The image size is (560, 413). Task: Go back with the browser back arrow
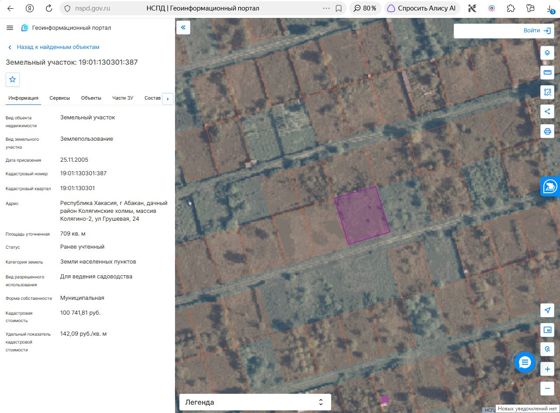click(10, 8)
